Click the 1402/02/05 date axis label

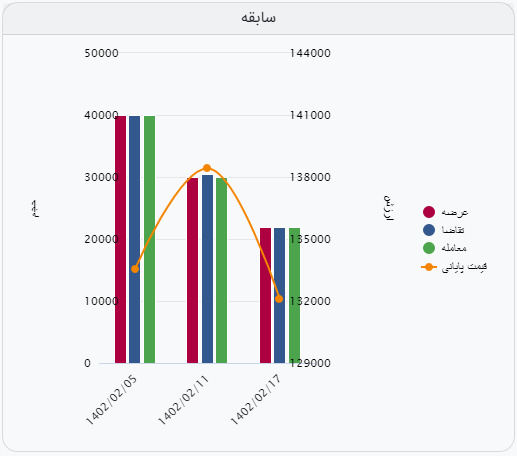pyautogui.click(x=111, y=400)
